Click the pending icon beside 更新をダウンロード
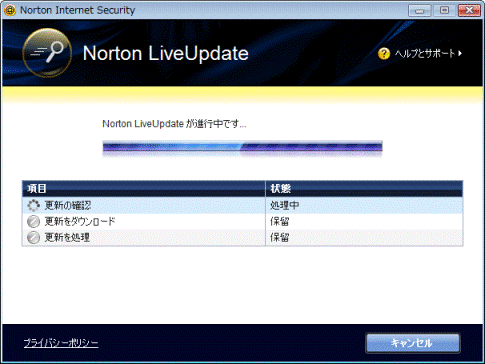The width and height of the screenshot is (485, 364). click(33, 221)
